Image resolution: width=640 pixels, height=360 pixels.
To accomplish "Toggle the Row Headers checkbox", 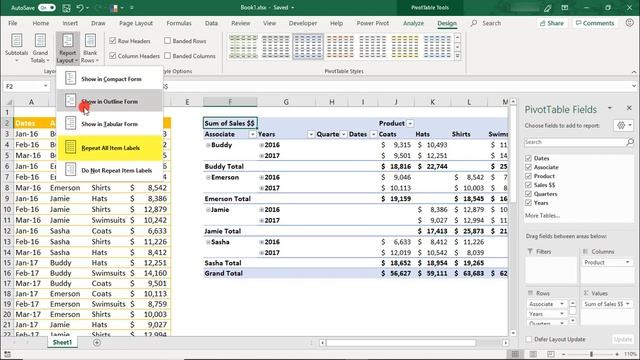I will tap(113, 41).
